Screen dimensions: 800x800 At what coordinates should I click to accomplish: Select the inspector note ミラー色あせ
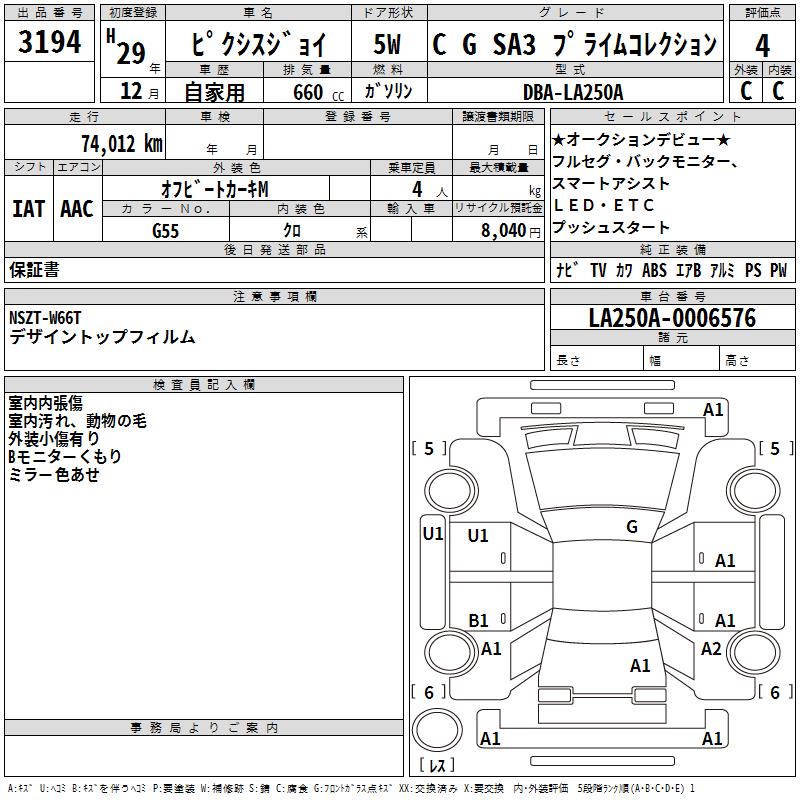tap(54, 474)
